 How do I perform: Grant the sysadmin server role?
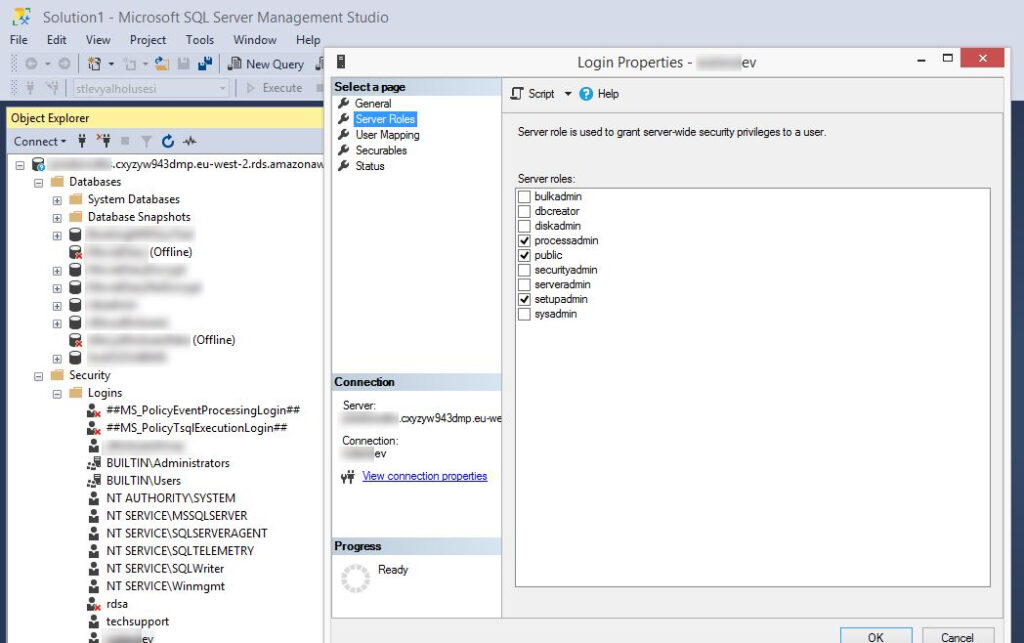(524, 314)
